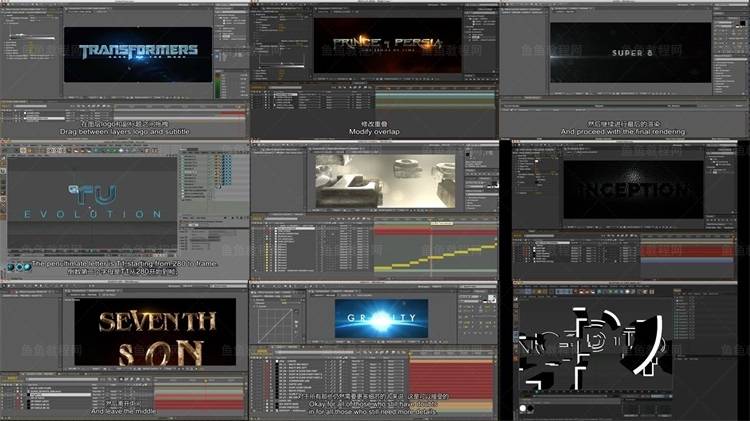Click the yellow staircase layer bars in center timeline
The height and width of the screenshot is (421, 750).
pyautogui.click(x=434, y=258)
